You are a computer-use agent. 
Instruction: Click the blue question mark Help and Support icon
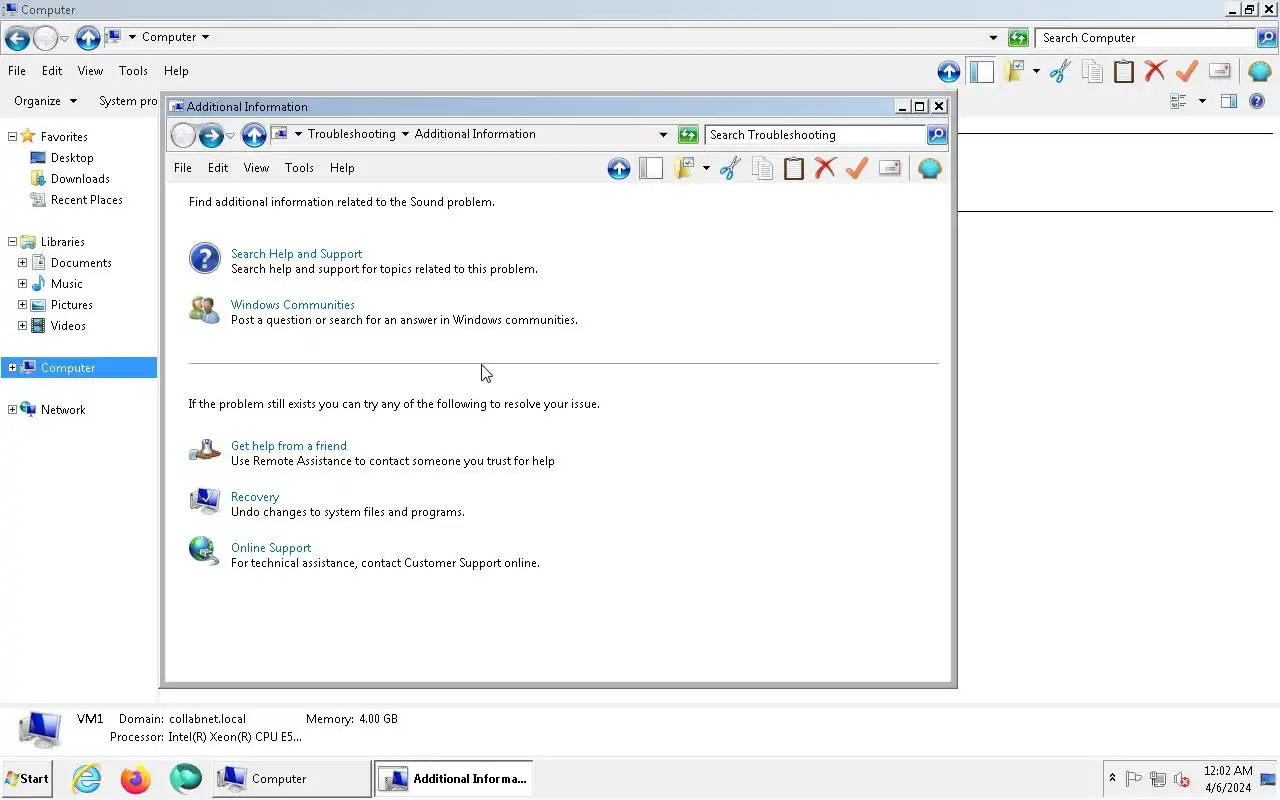205,259
